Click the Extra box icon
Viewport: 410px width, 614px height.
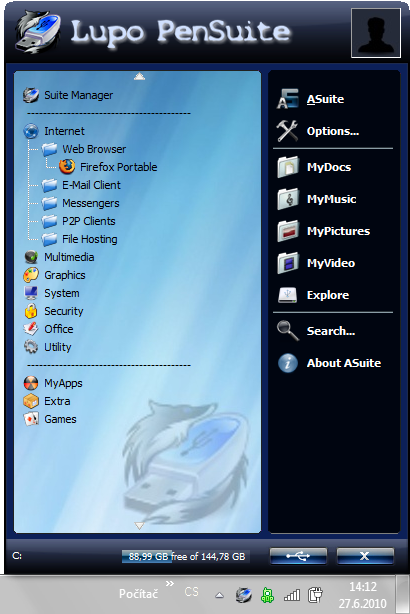[x=31, y=401]
